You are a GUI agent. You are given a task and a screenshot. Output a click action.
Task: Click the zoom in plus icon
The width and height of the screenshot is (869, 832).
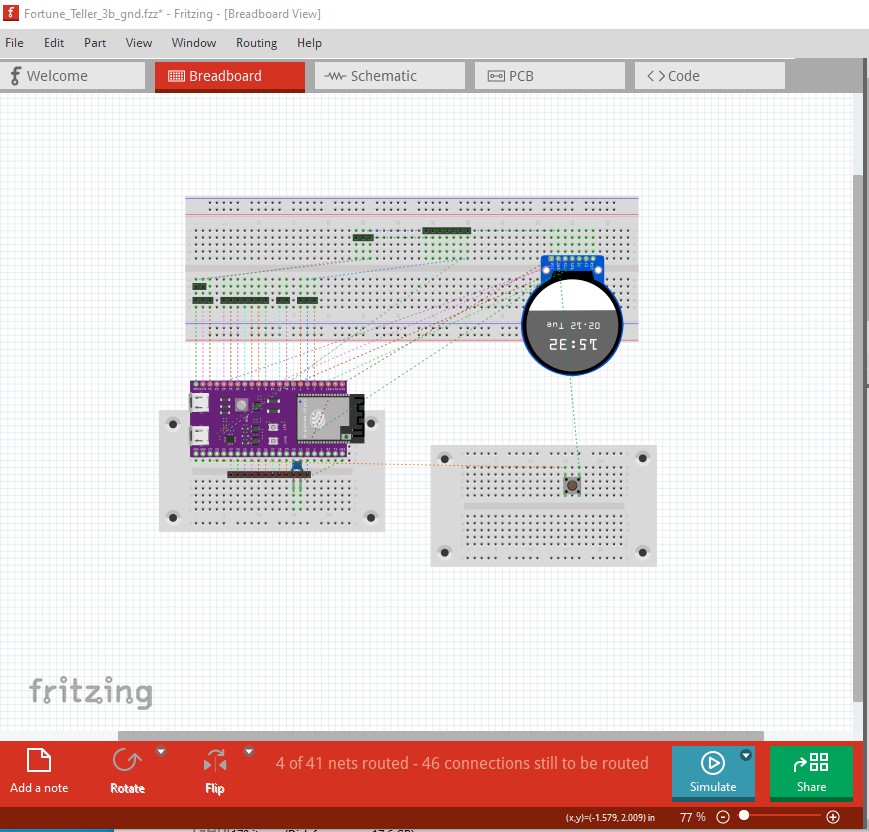coord(833,817)
